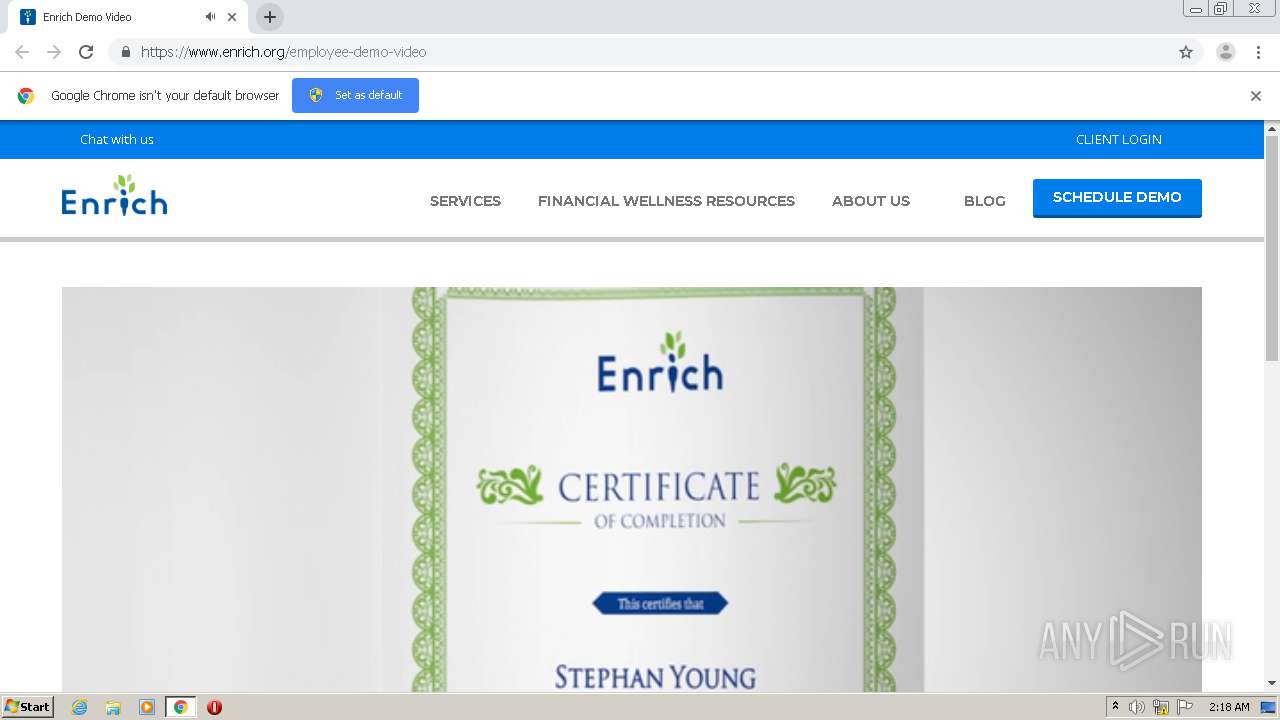
Task: Launch Internet Explorer from taskbar
Action: click(79, 707)
